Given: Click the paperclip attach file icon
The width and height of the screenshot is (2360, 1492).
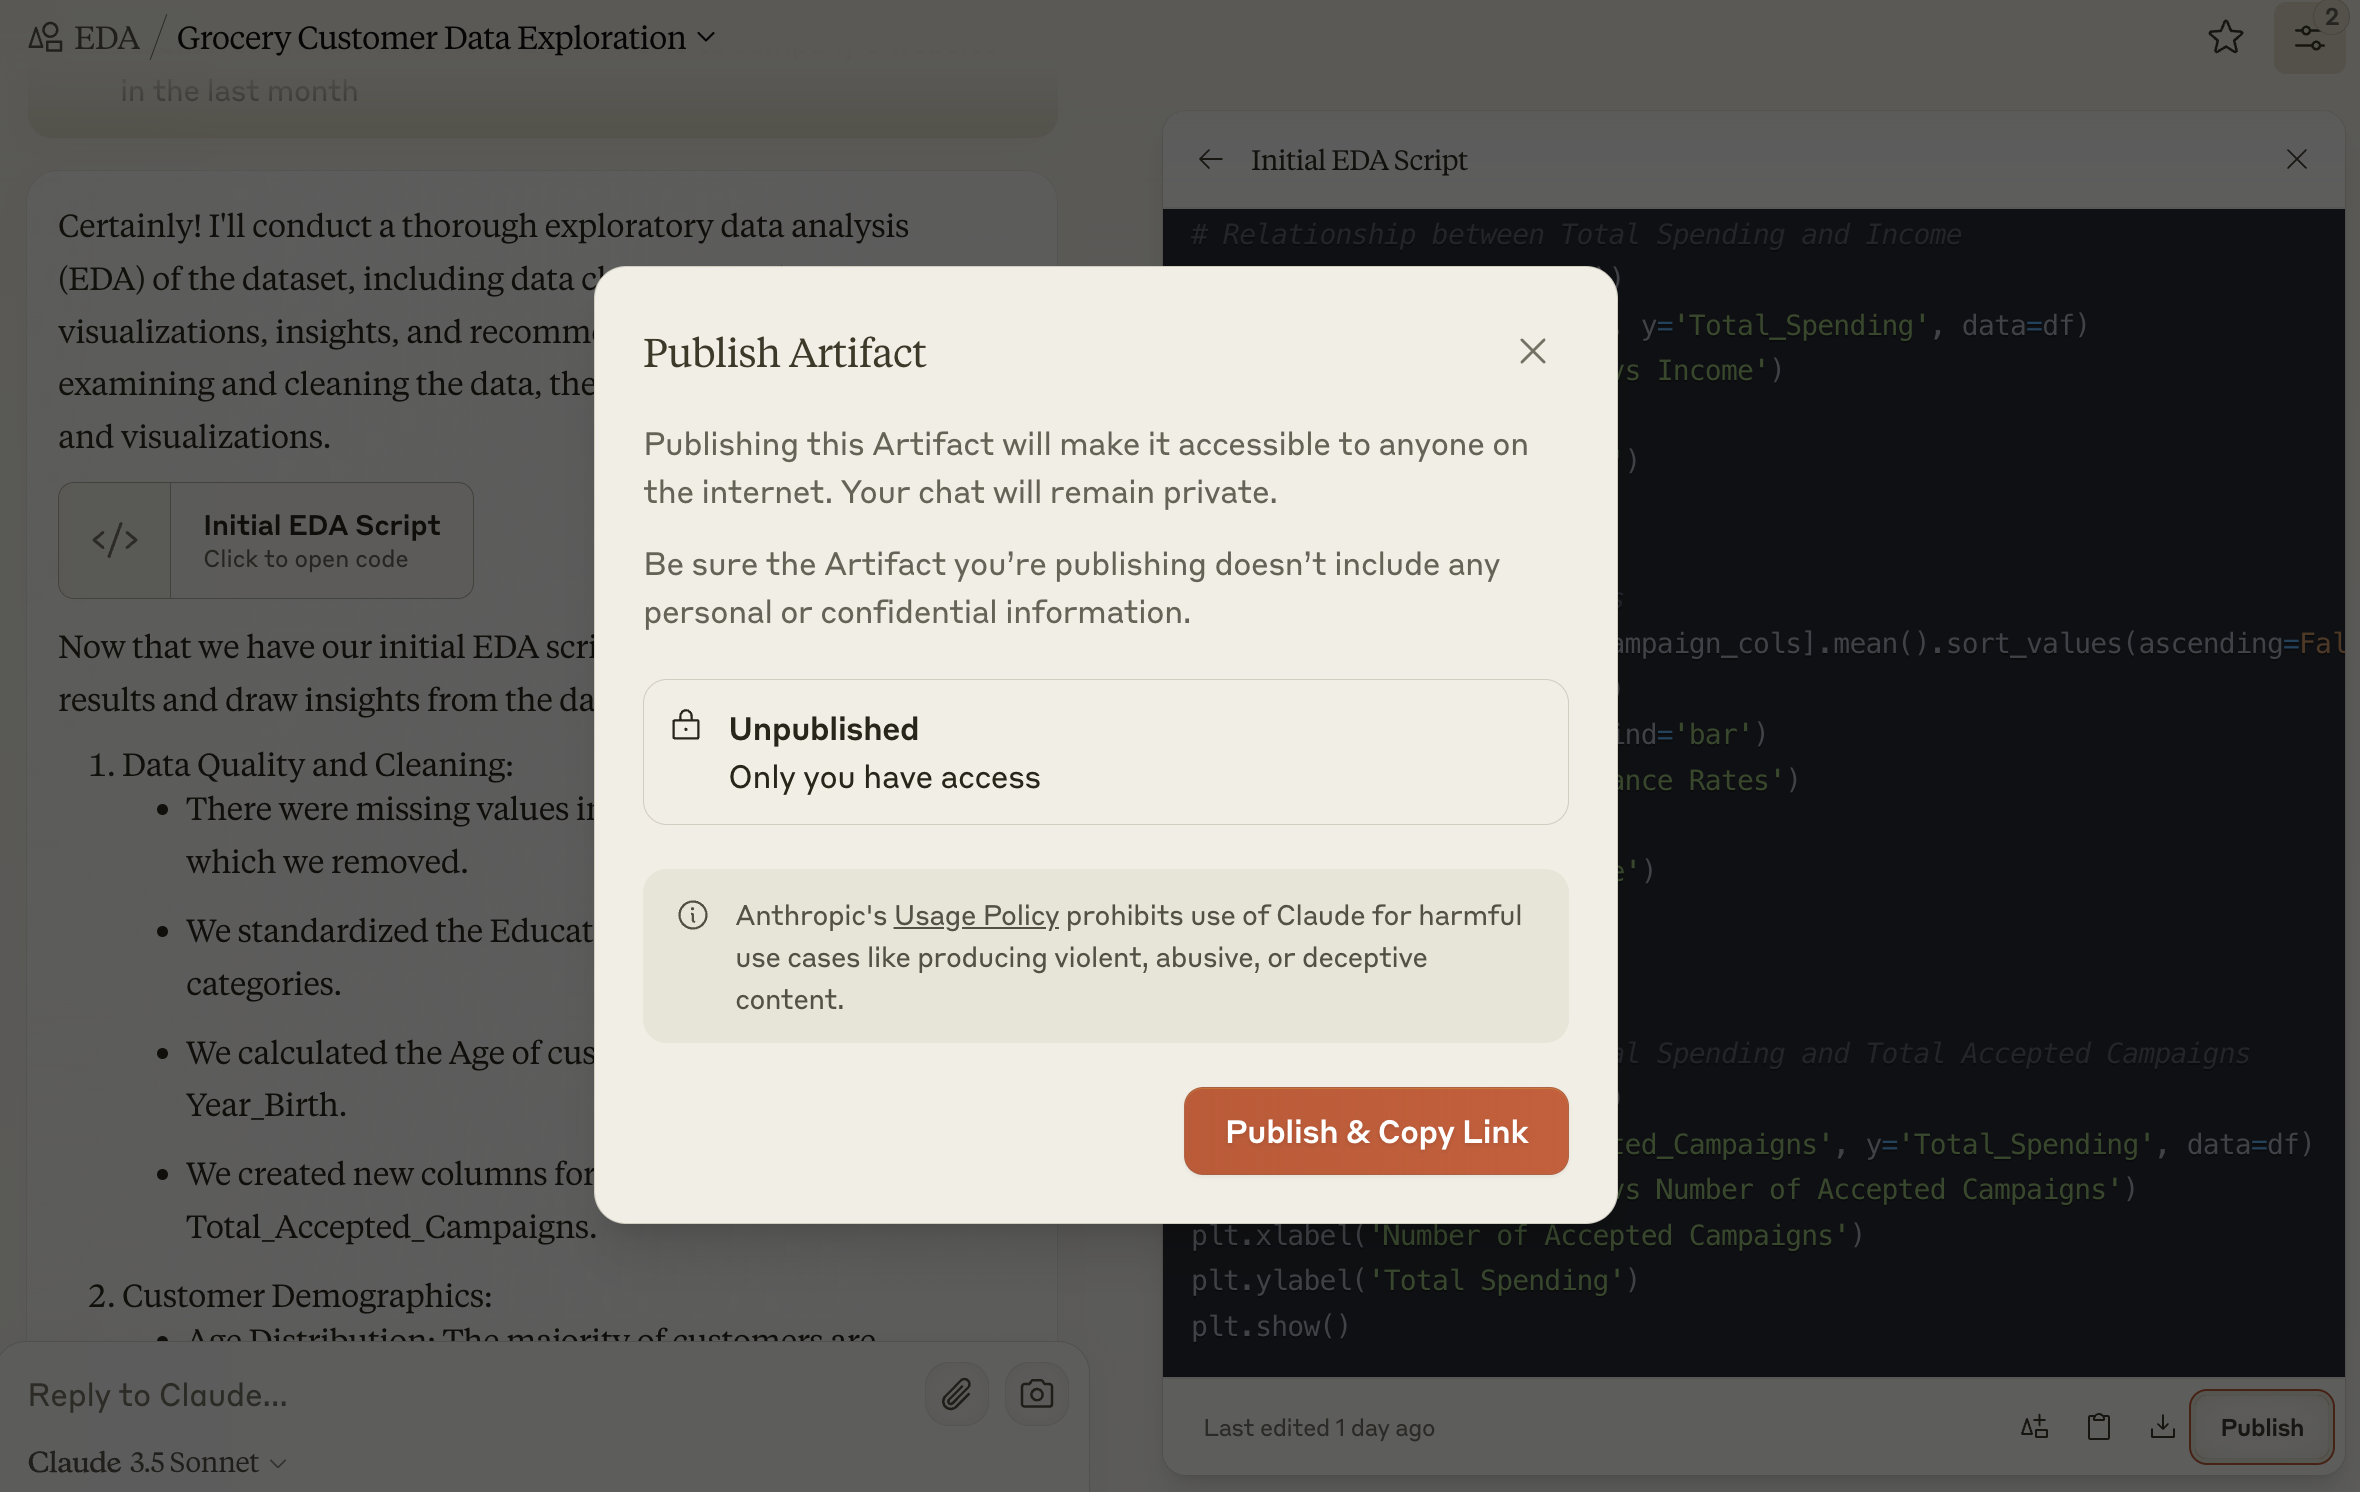Looking at the screenshot, I should pos(956,1394).
